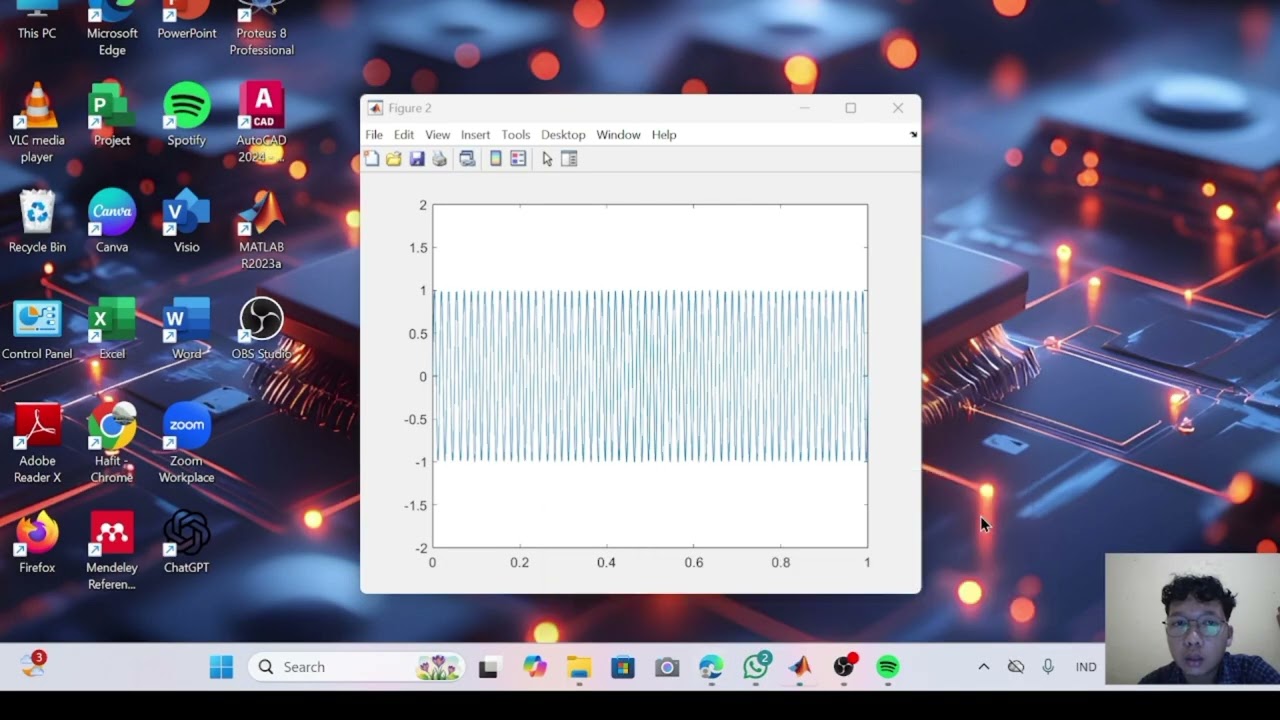
Task: Select the Word desktop shortcut
Action: [x=187, y=329]
